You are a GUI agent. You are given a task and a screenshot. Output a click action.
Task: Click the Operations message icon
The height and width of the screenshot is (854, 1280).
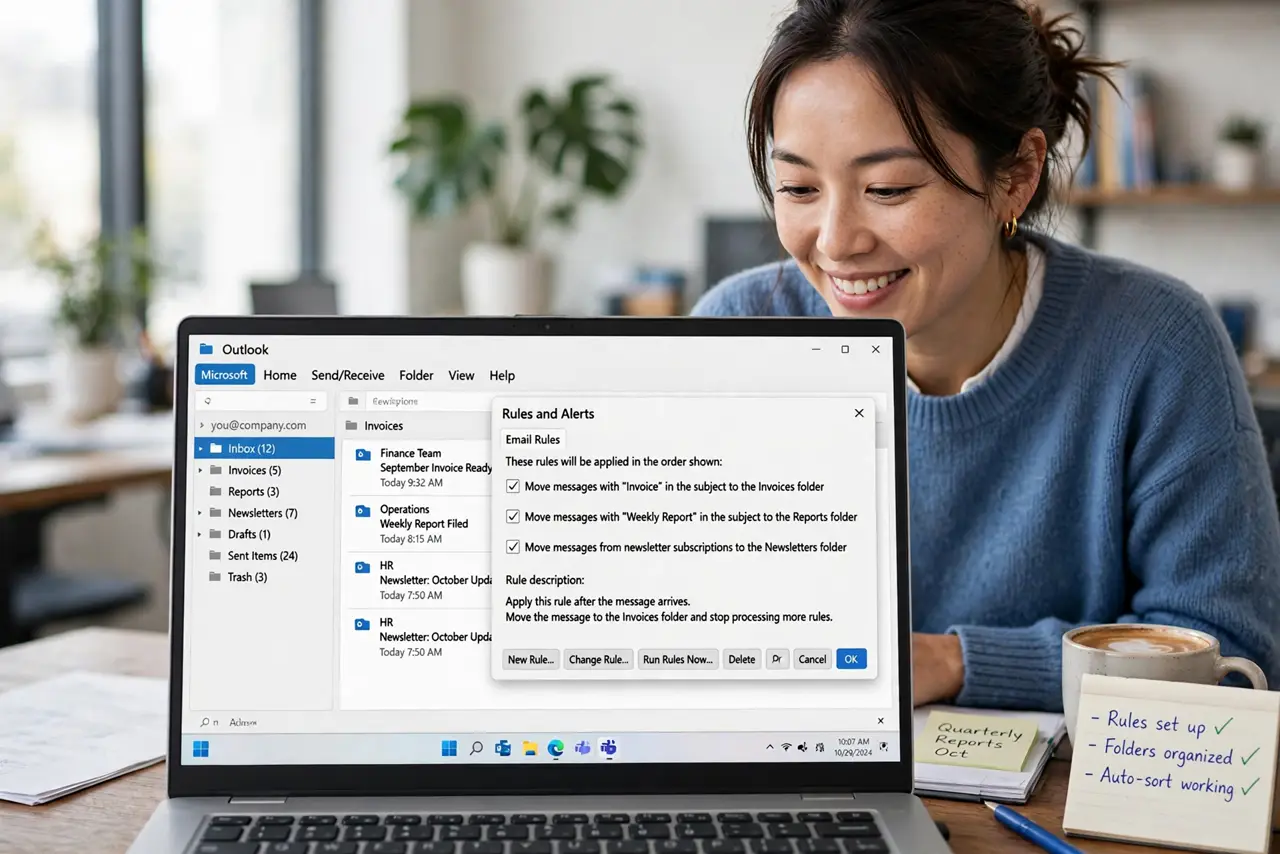363,511
